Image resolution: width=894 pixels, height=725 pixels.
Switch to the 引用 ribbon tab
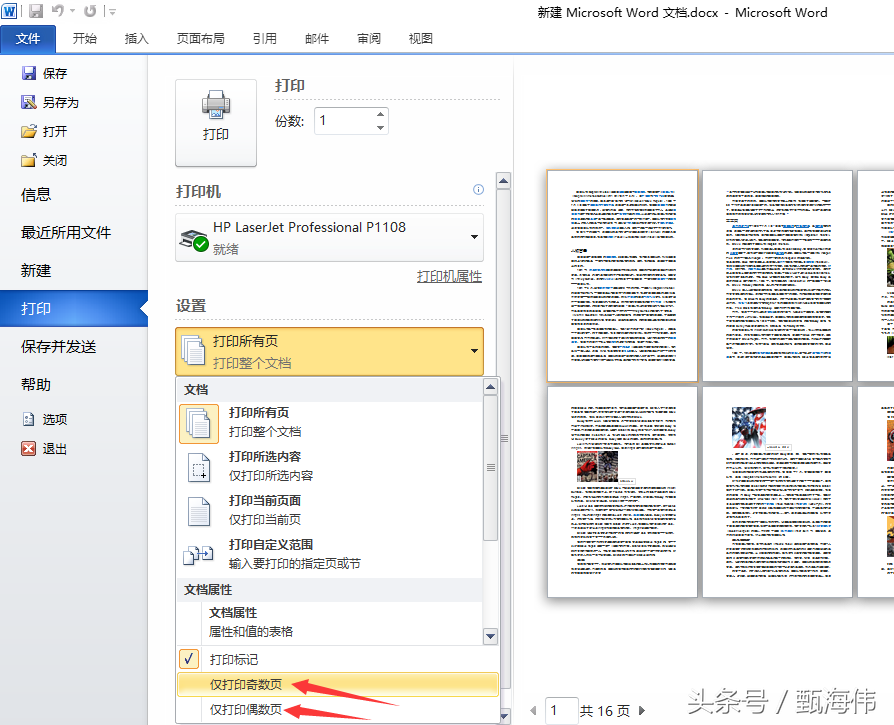tap(265, 39)
